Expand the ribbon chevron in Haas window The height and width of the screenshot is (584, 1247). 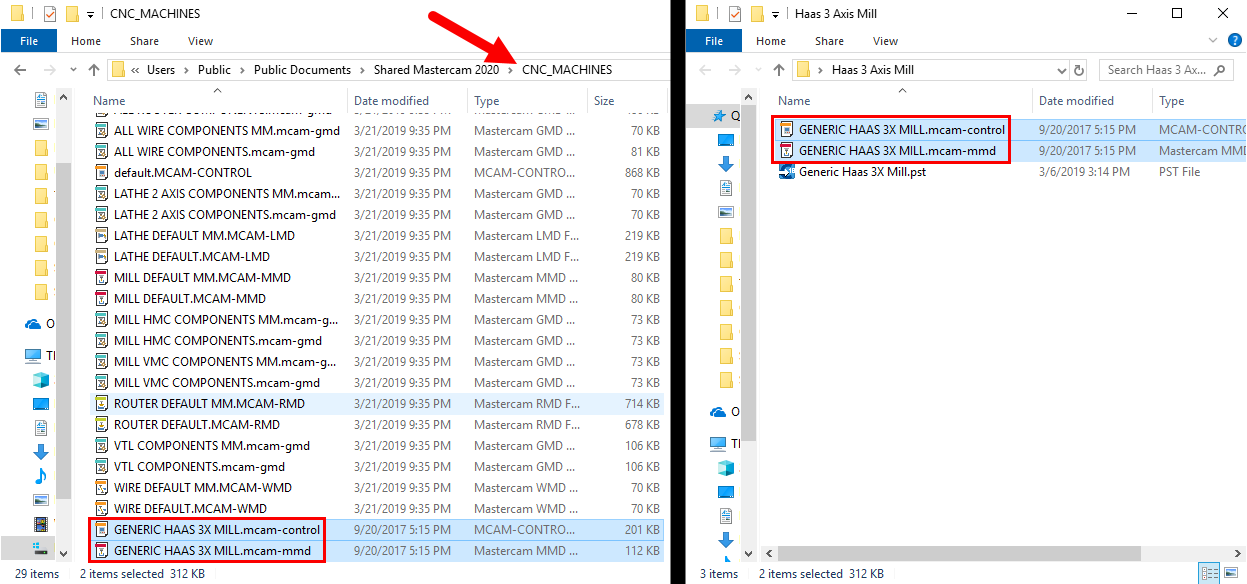[1213, 41]
